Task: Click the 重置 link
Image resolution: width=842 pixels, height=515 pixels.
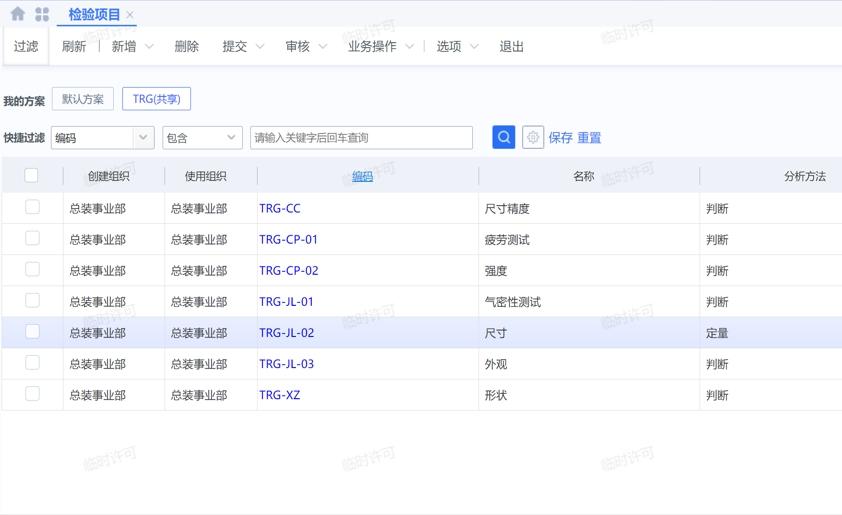Action: [x=589, y=138]
